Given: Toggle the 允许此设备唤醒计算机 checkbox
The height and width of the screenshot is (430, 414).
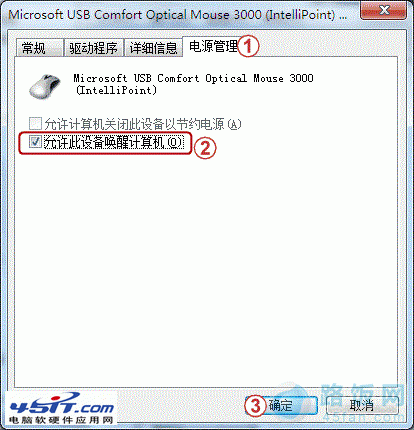Looking at the screenshot, I should click(x=35, y=142).
